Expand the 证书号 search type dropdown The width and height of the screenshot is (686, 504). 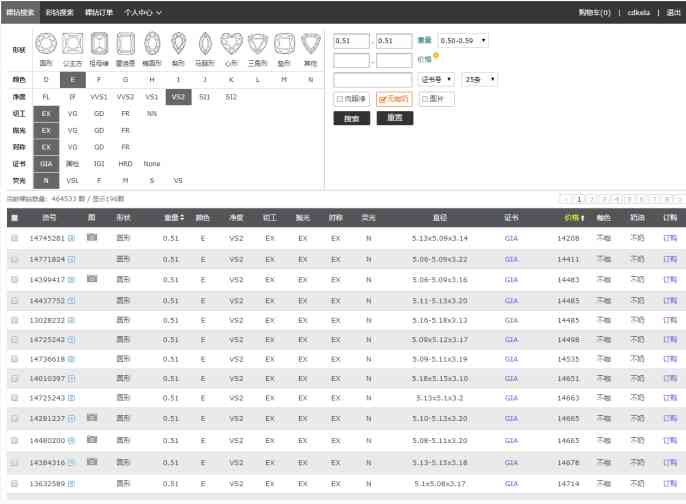click(436, 79)
